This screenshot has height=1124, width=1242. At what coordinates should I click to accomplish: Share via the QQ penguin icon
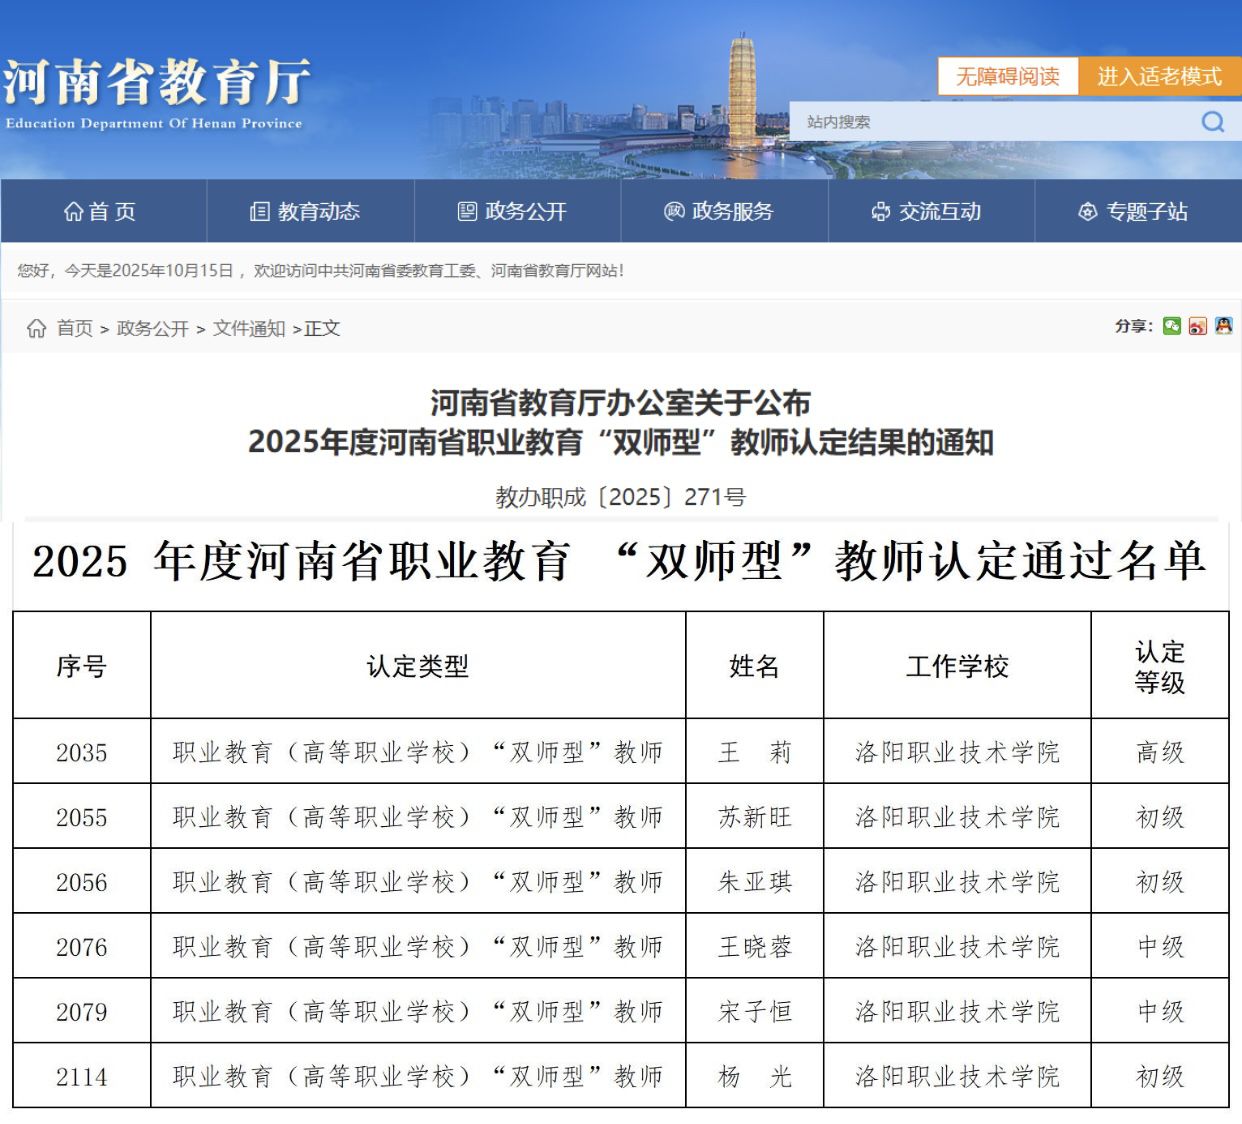[x=1223, y=326]
